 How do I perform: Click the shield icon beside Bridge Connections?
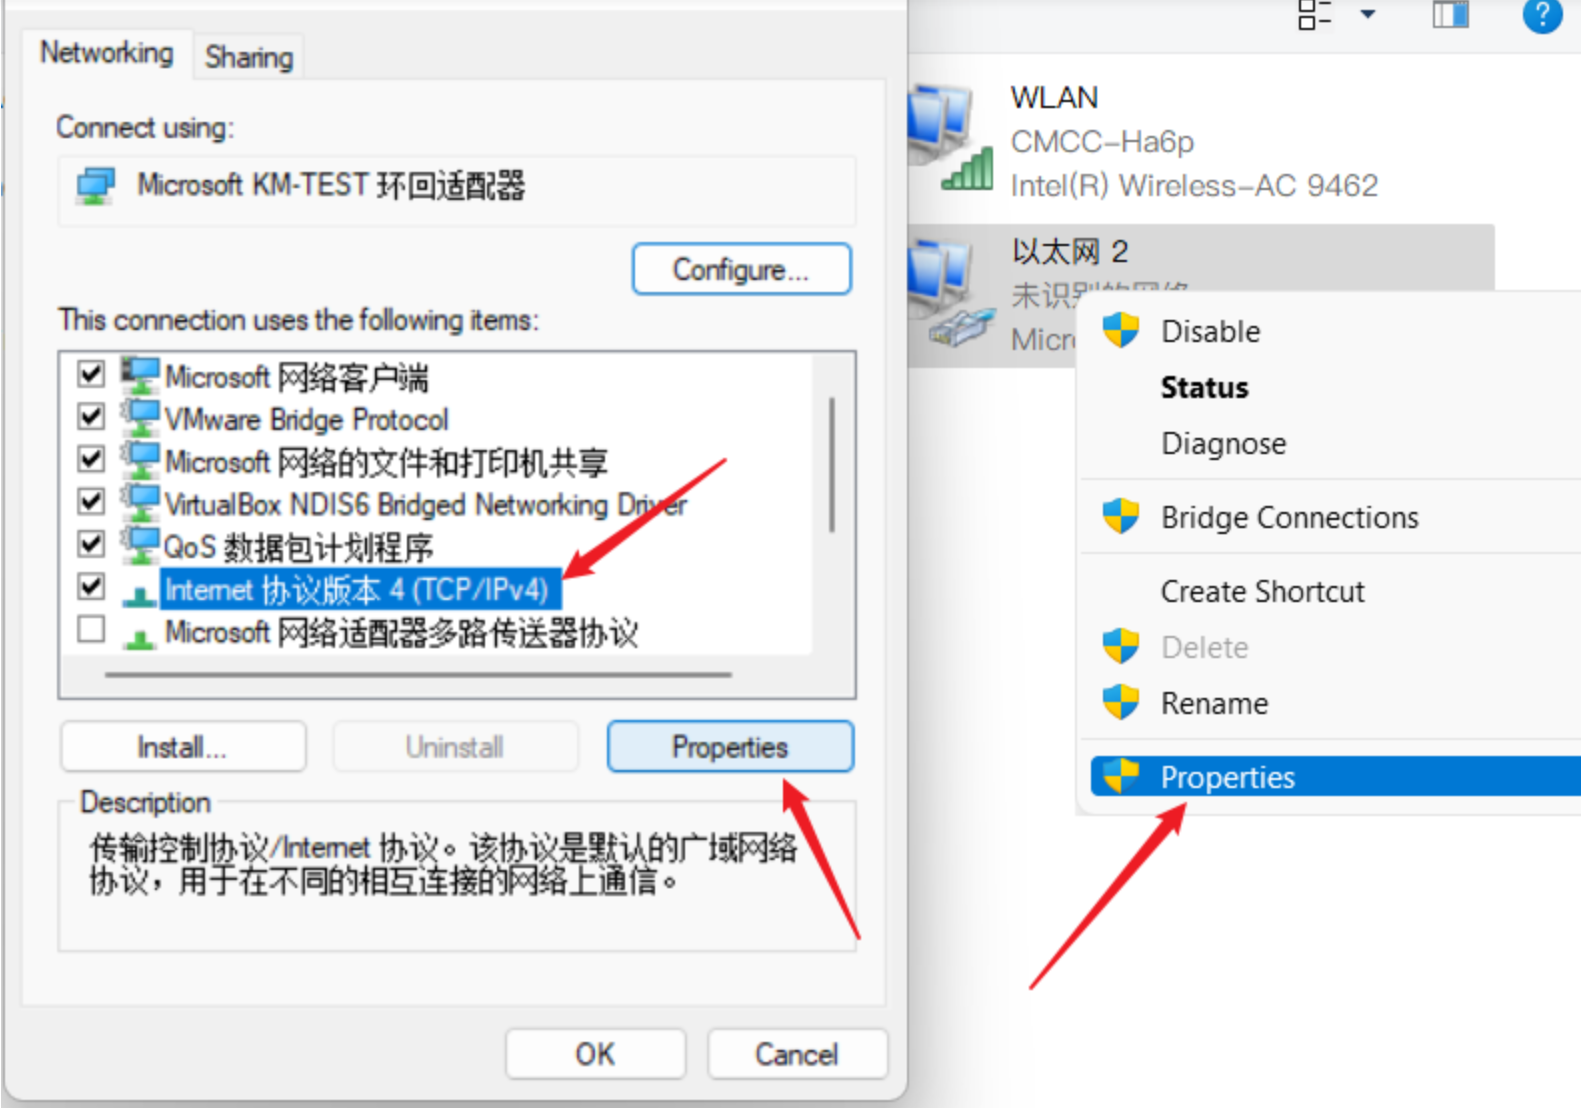pyautogui.click(x=1121, y=516)
